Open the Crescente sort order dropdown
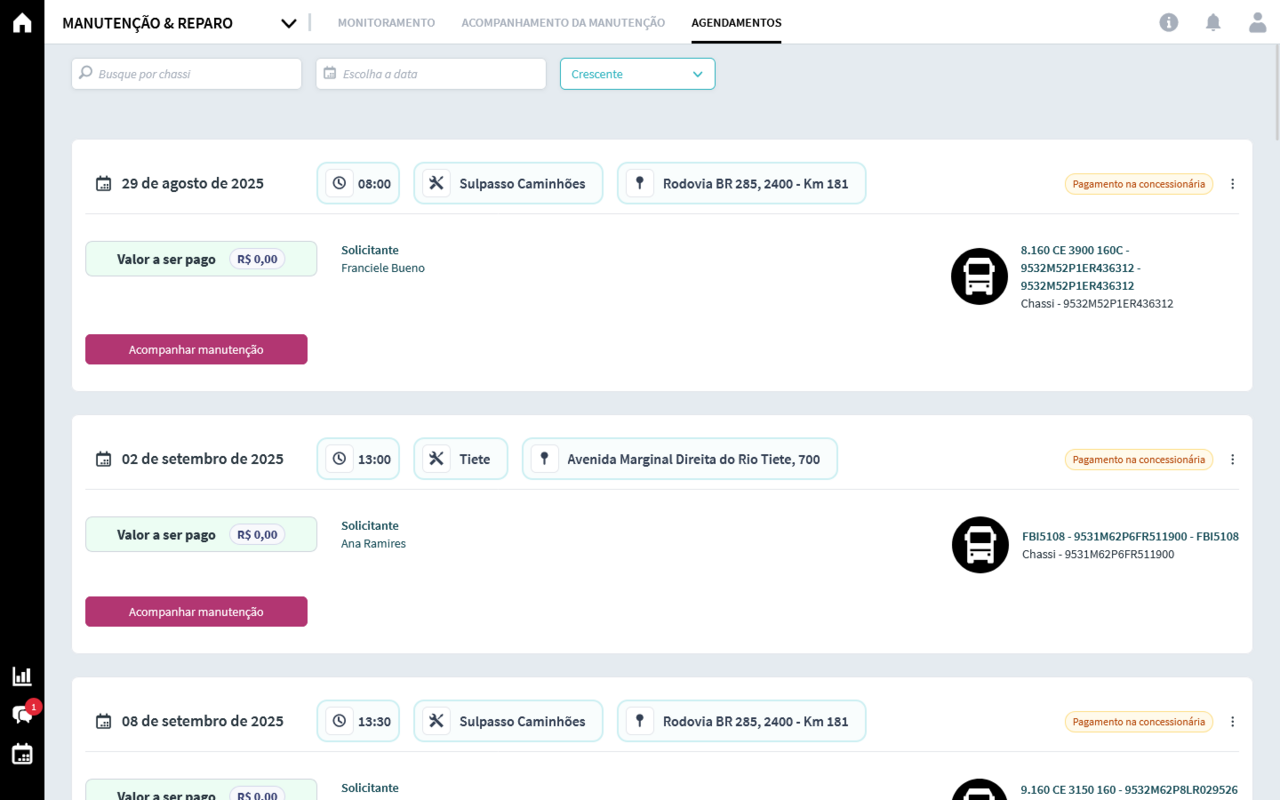Screen dimensions: 1280x800 click(x=637, y=74)
